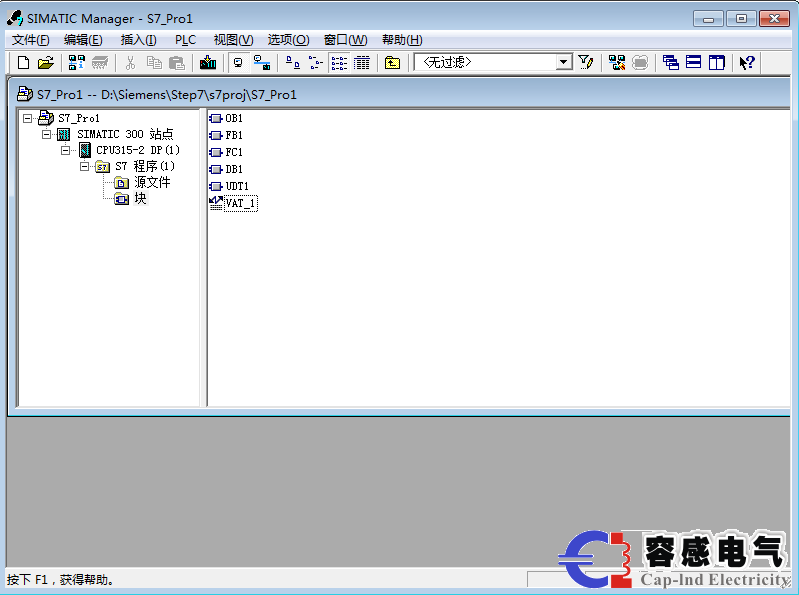Viewport: 799px width, 595px height.
Task: Open the 视图(V) menu
Action: (233, 40)
